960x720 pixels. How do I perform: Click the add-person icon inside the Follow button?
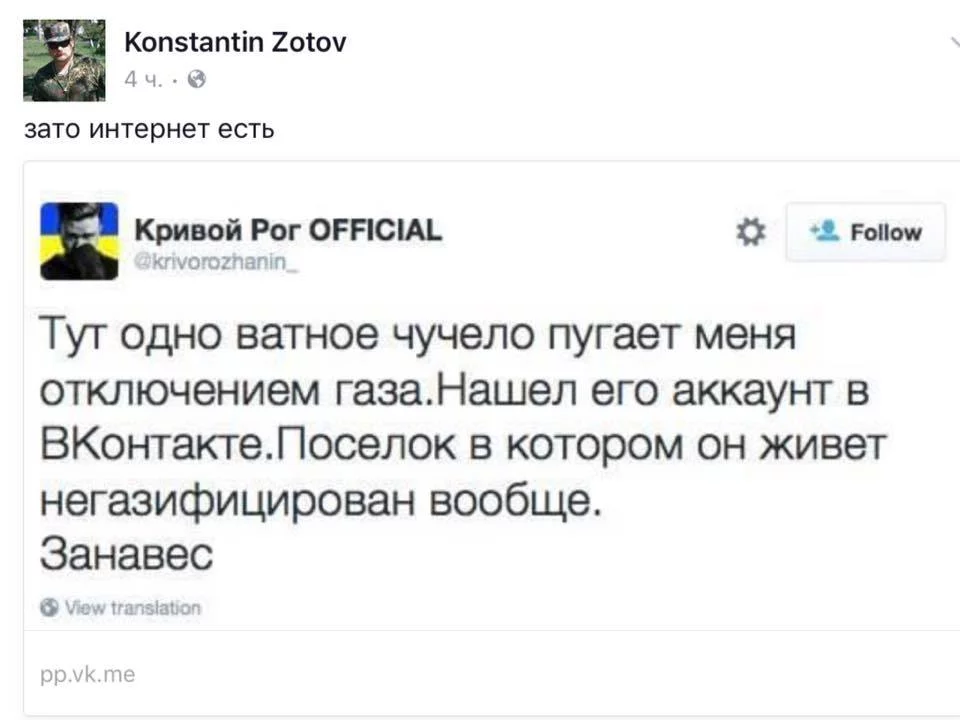click(824, 231)
